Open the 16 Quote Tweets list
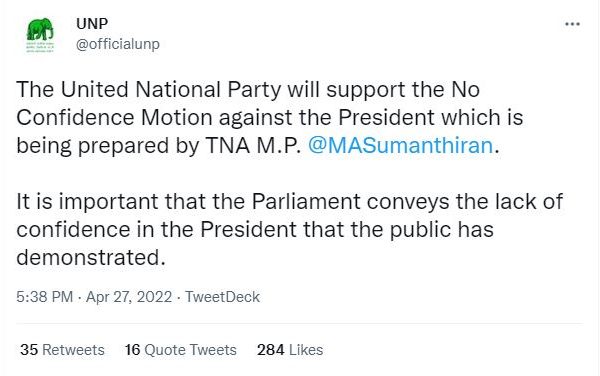 coord(181,350)
